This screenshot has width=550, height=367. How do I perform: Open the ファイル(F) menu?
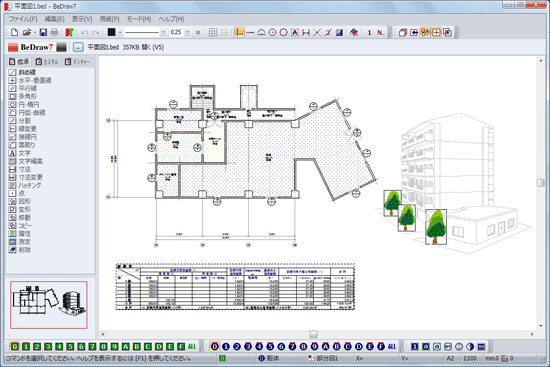(x=23, y=19)
